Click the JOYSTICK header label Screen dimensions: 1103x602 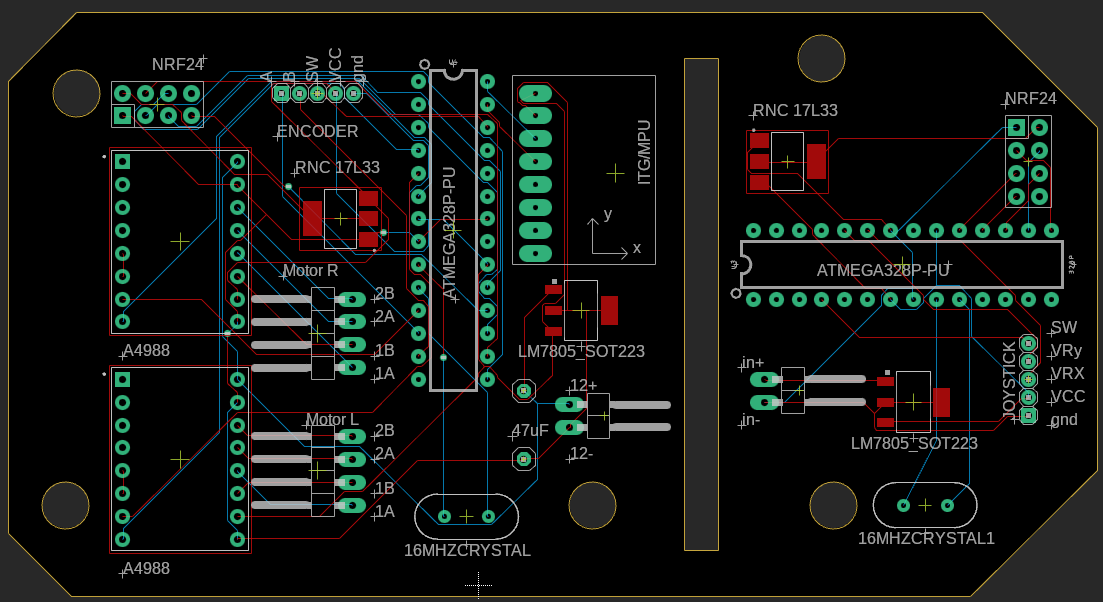(1009, 380)
